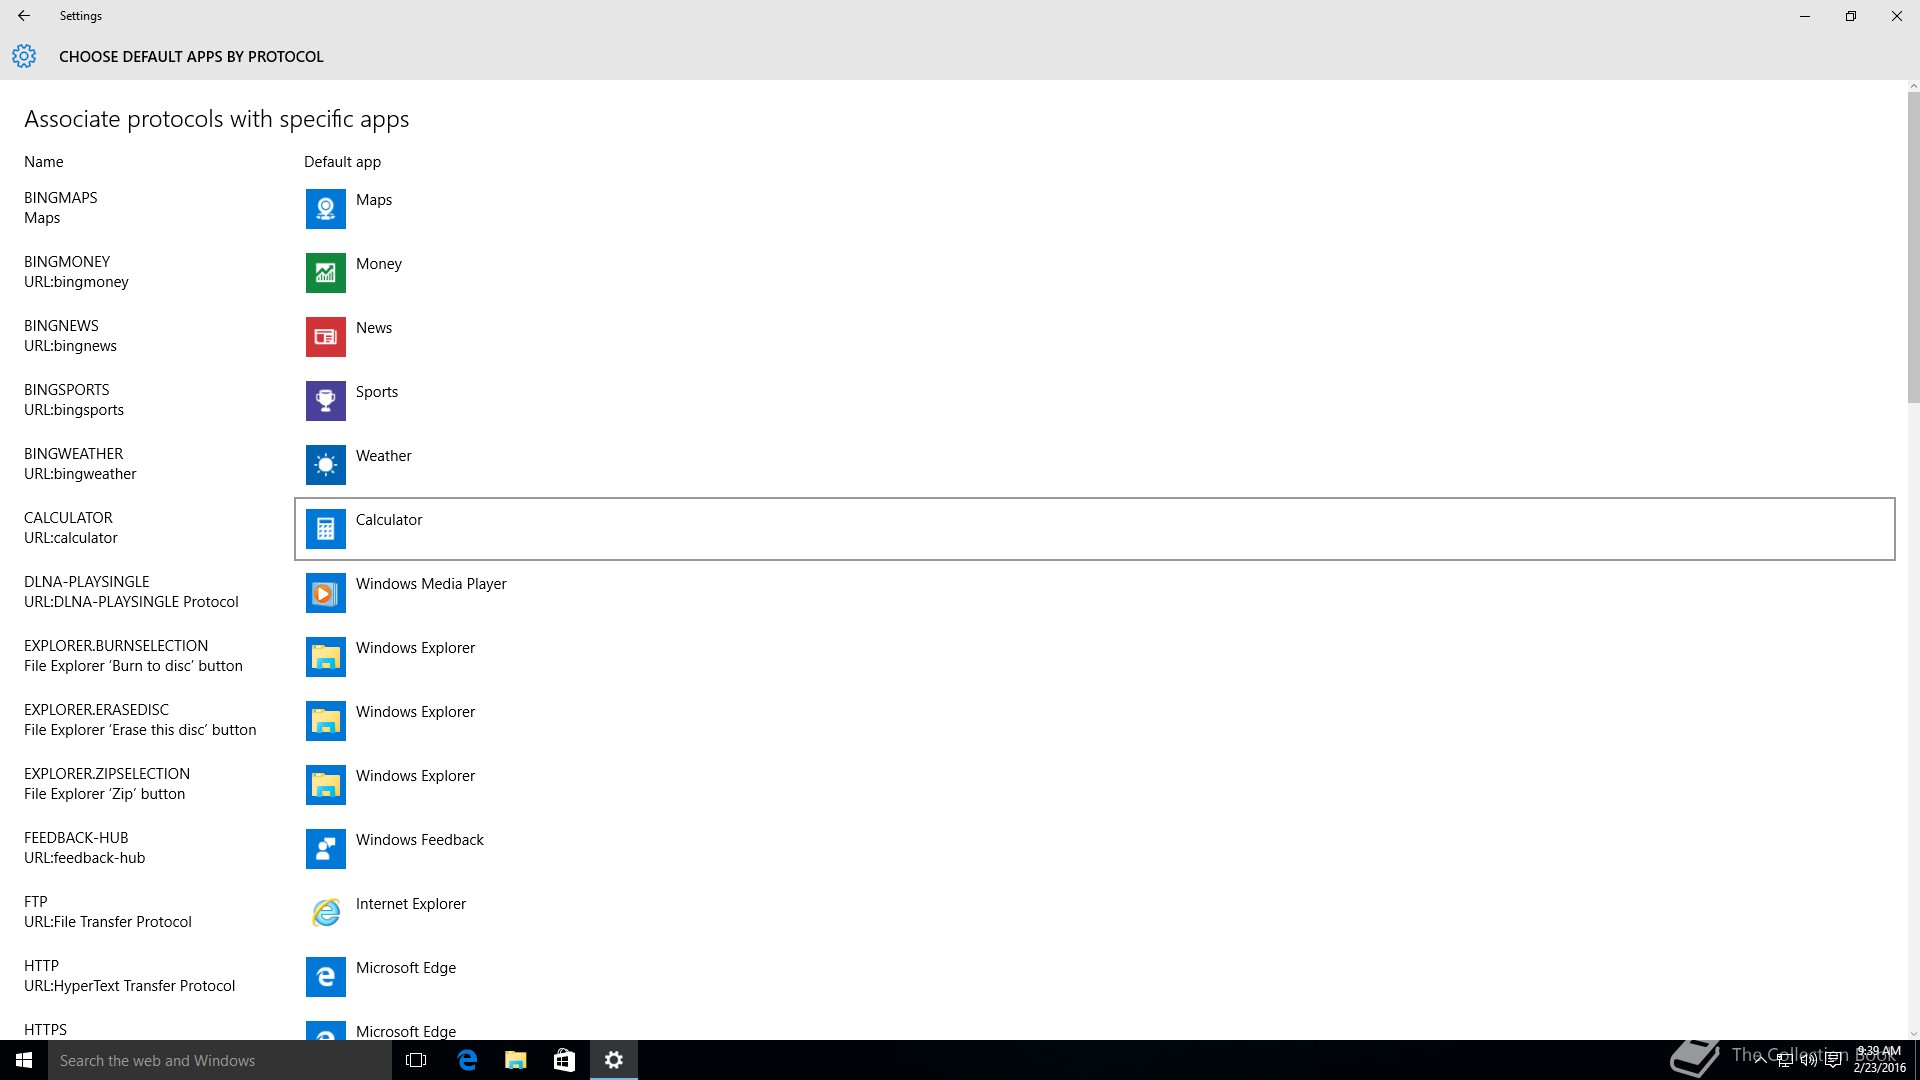Go back with the Settings back arrow
This screenshot has height=1080, width=1920.
coord(24,16)
